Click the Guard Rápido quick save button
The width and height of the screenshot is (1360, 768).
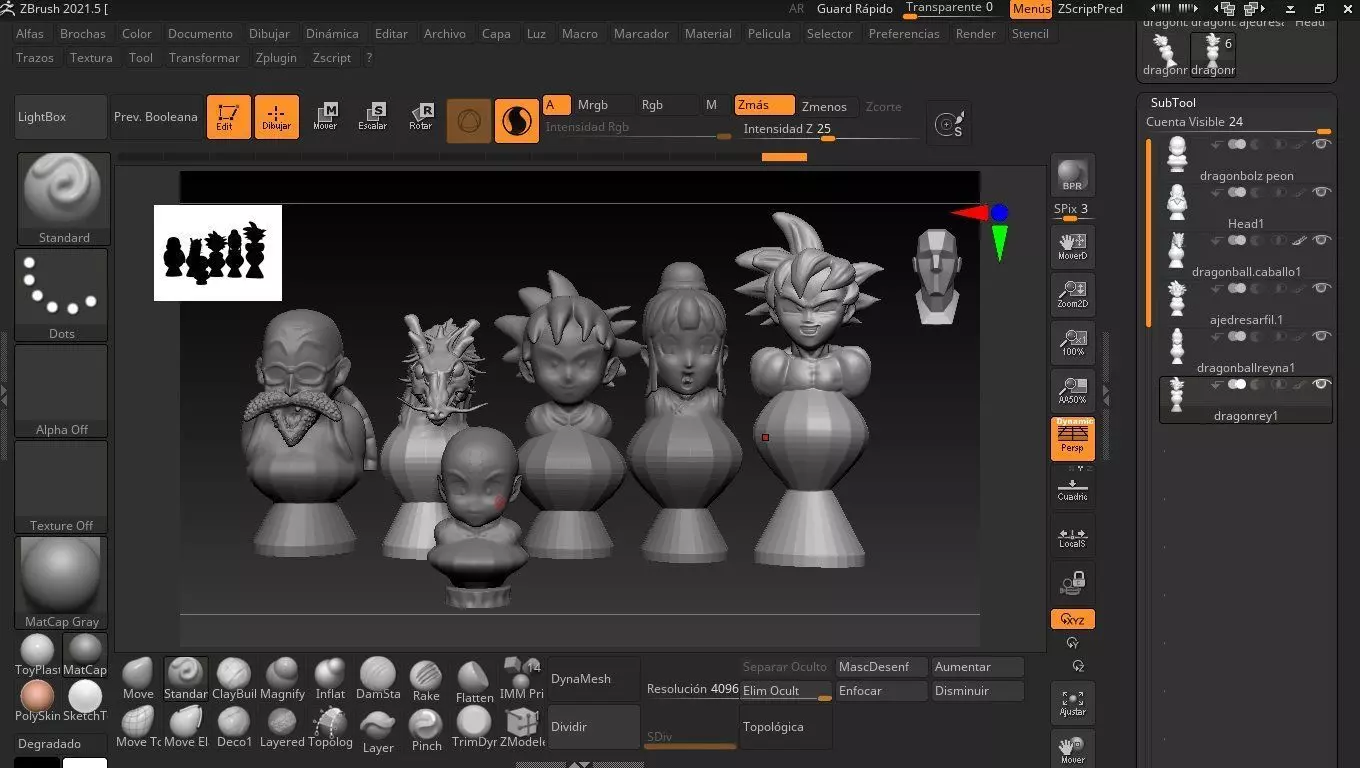(855, 9)
